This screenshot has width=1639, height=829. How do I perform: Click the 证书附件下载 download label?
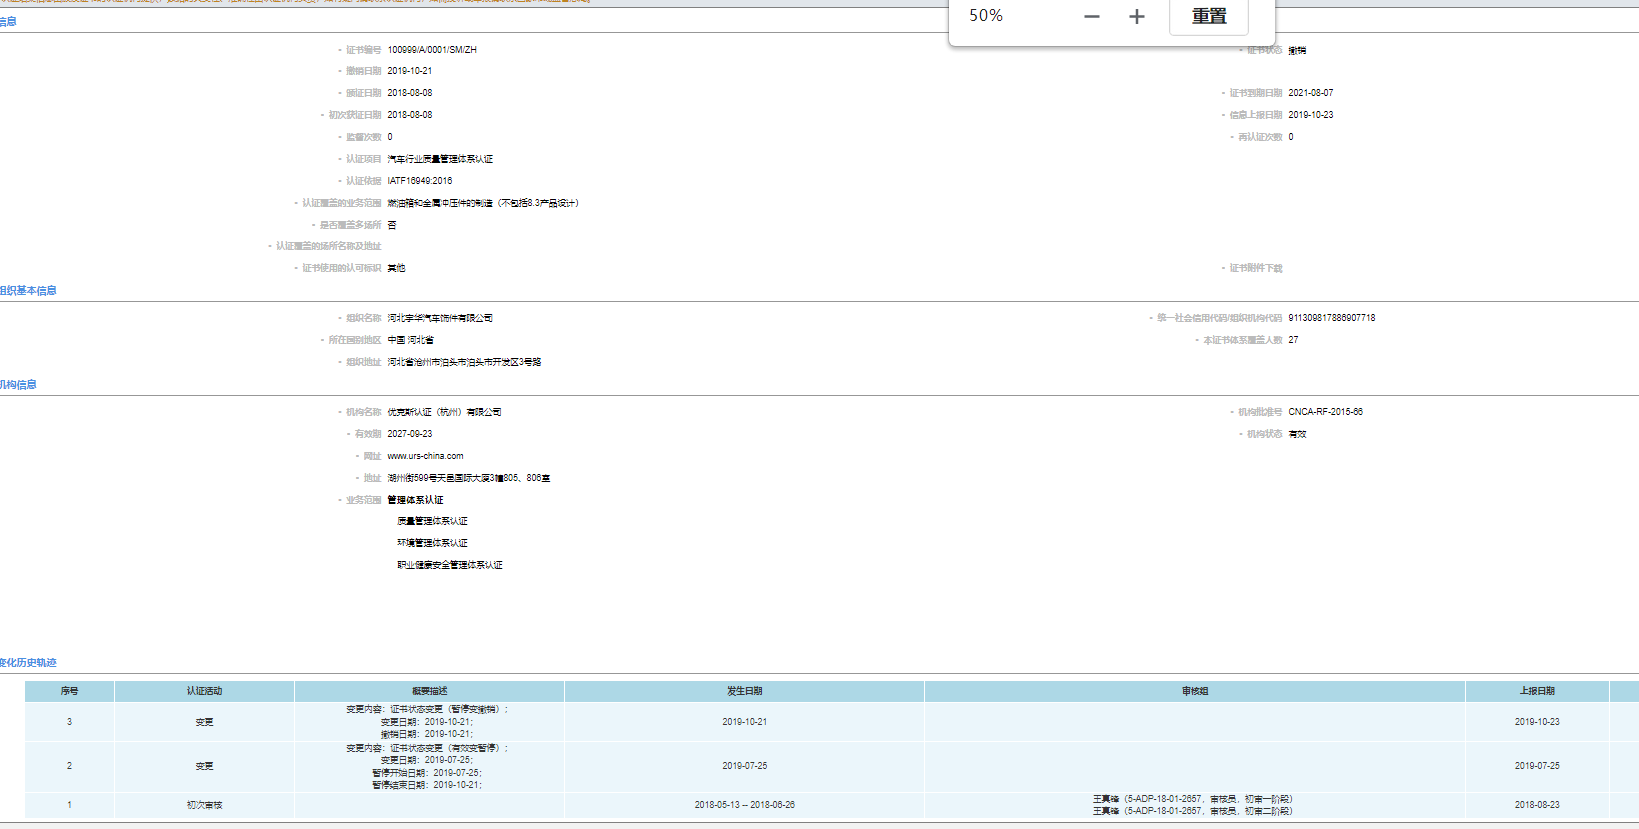[1255, 268]
